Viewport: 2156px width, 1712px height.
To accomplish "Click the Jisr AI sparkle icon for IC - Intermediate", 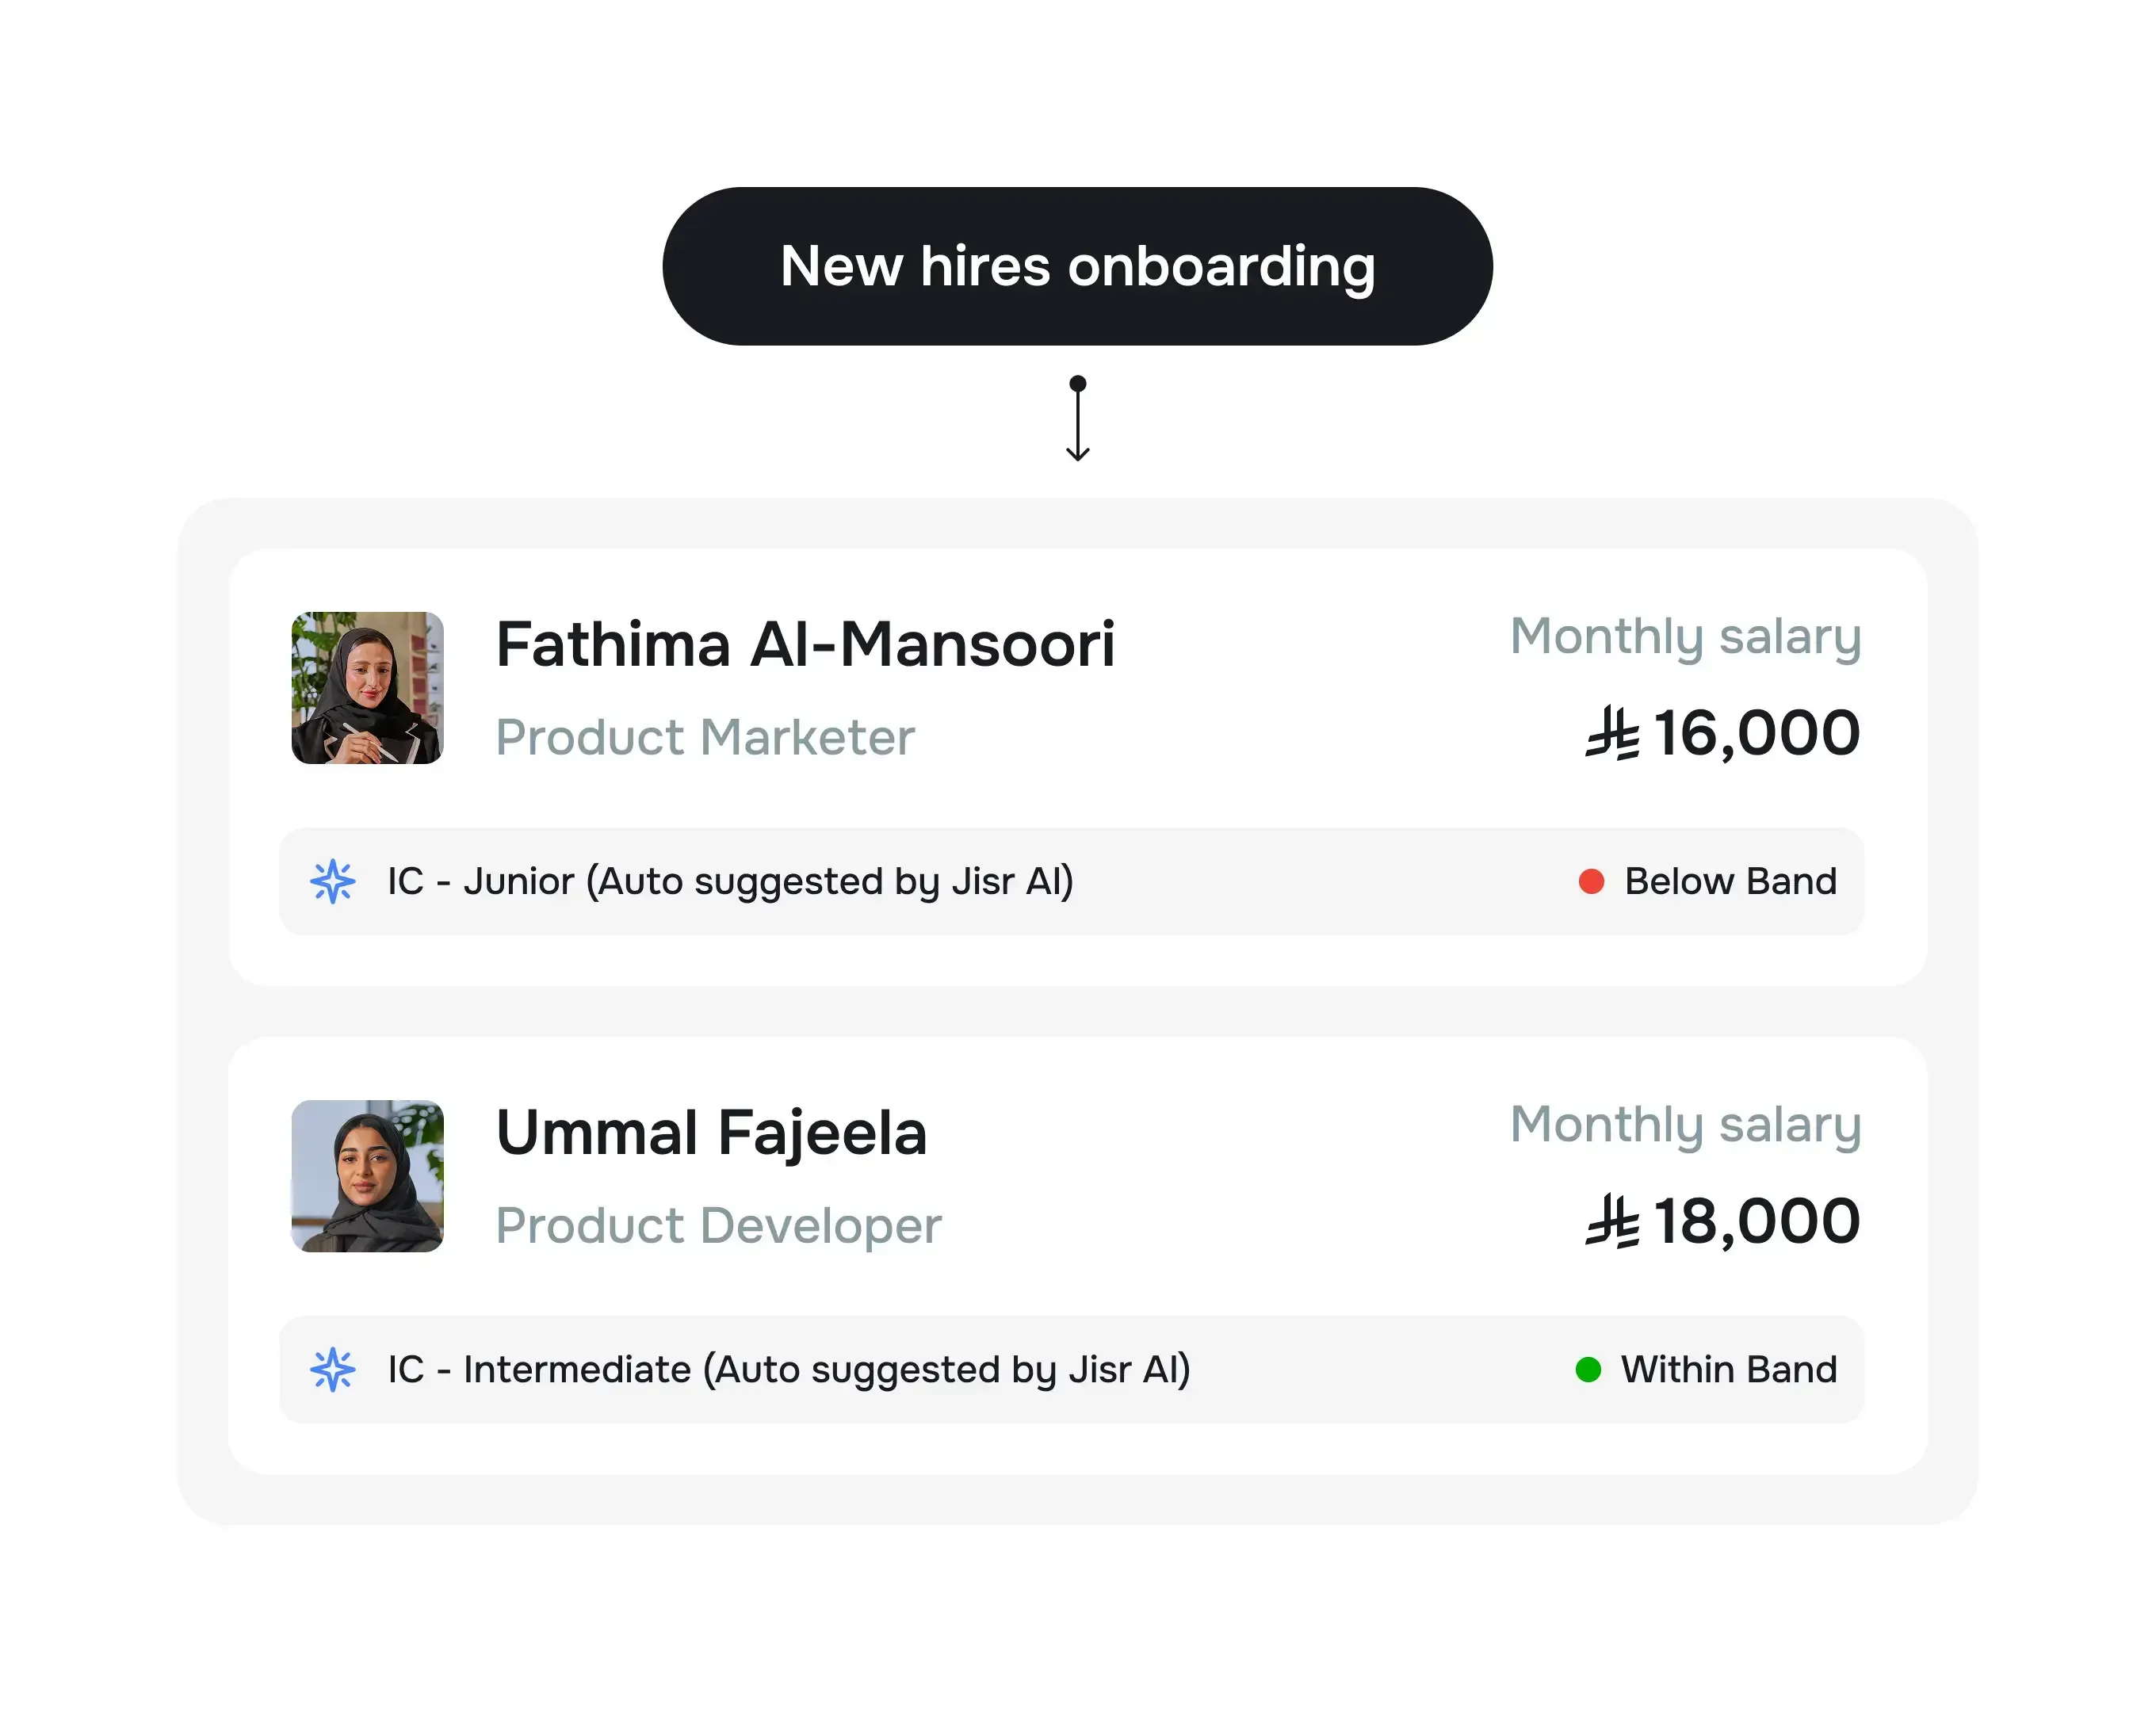I will [333, 1369].
